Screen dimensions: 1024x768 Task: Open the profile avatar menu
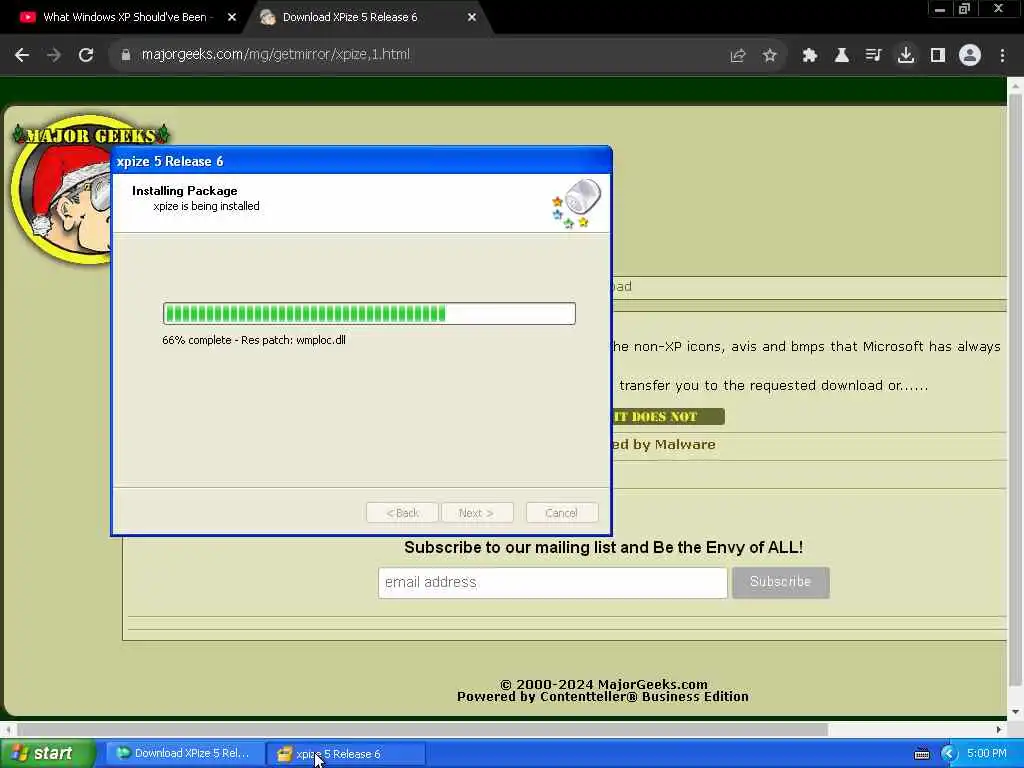coord(970,56)
